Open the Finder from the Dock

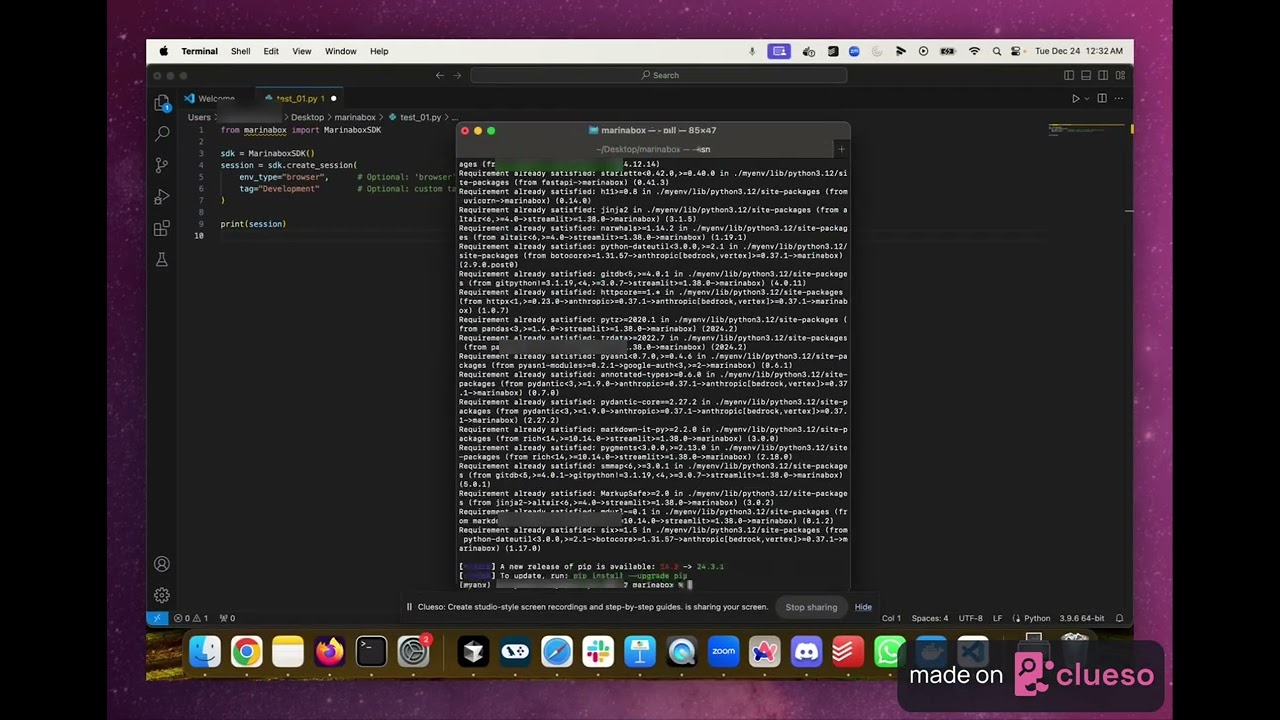coord(205,651)
